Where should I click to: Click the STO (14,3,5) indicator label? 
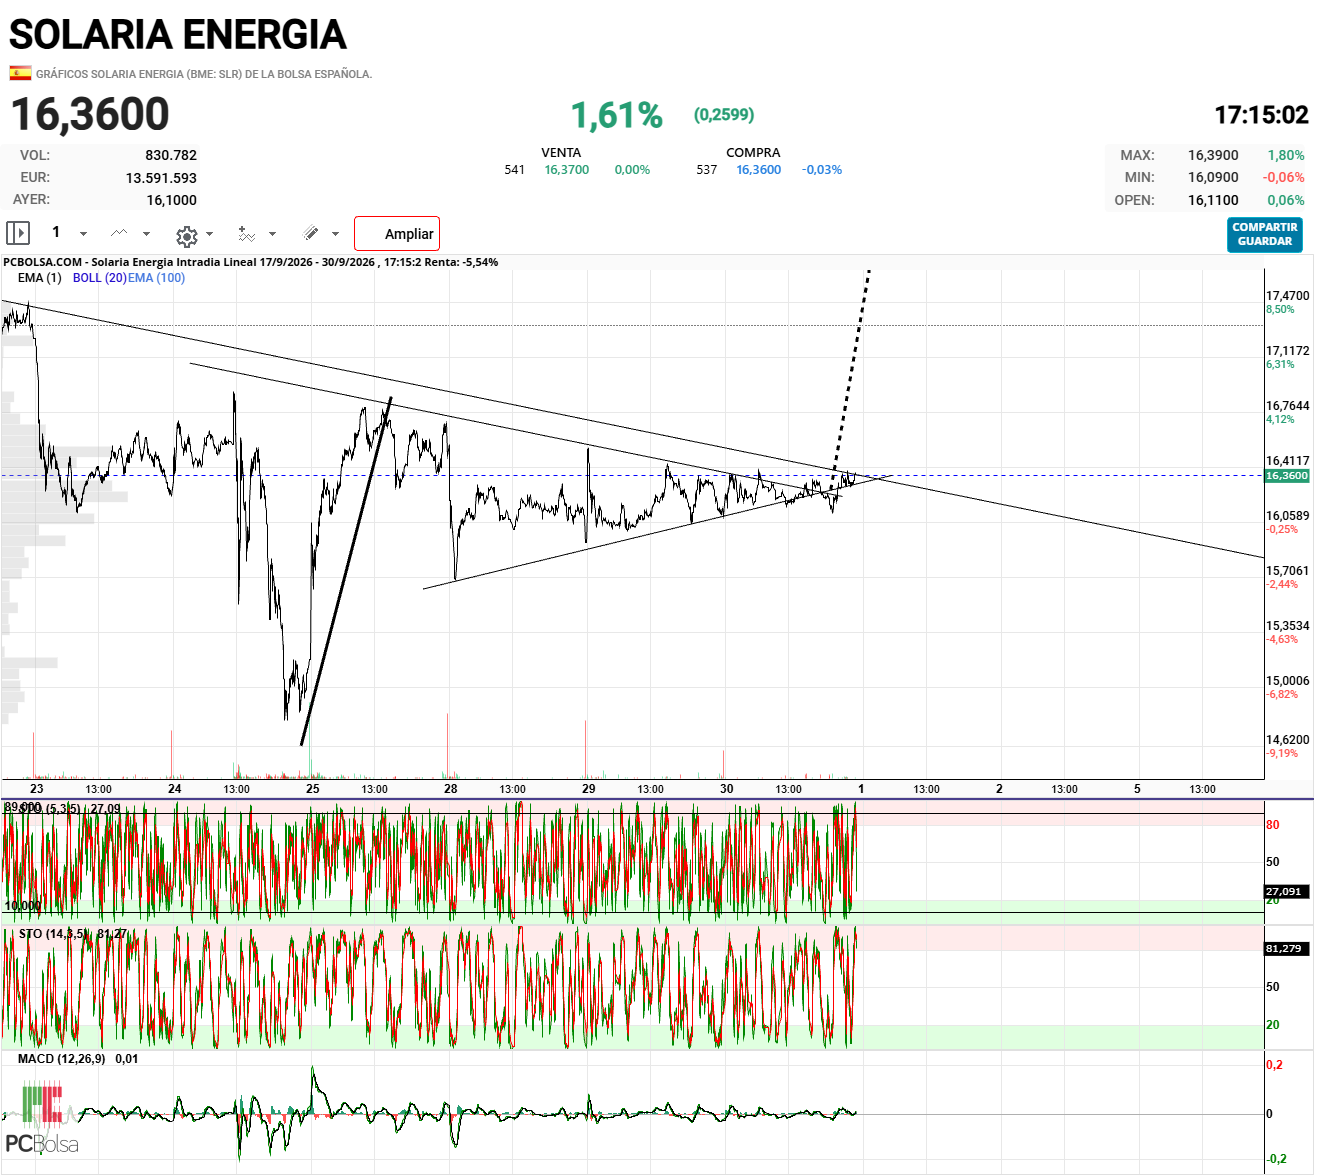pyautogui.click(x=55, y=934)
